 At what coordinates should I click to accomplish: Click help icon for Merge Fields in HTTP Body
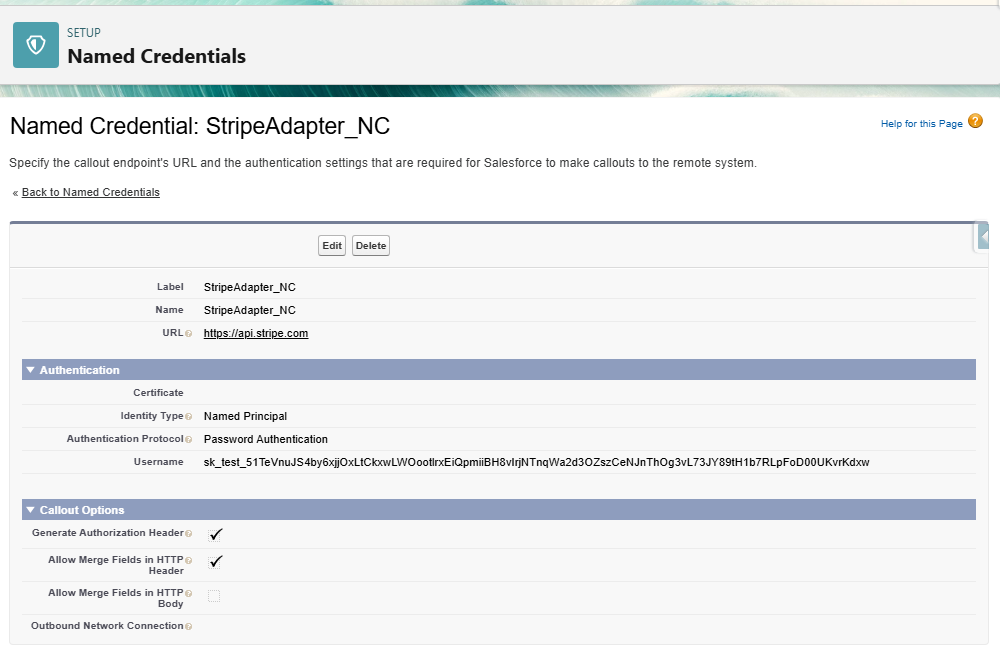pyautogui.click(x=188, y=594)
